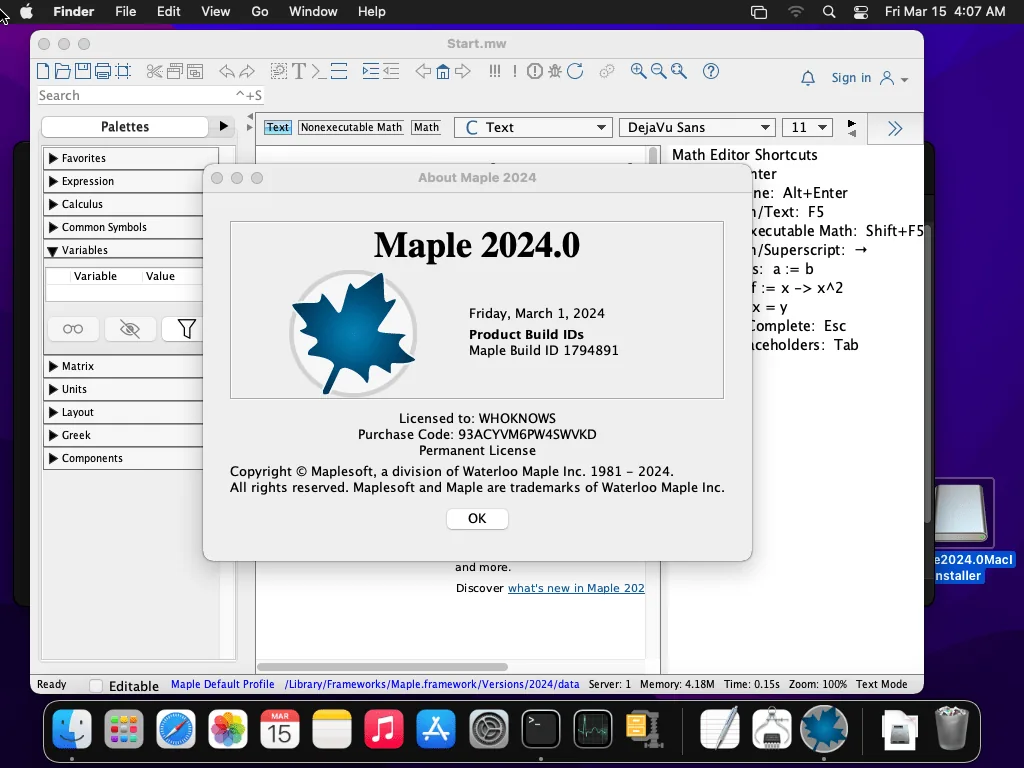The image size is (1024, 768).
Task: Toggle variable filter funnel button
Action: pos(187,328)
